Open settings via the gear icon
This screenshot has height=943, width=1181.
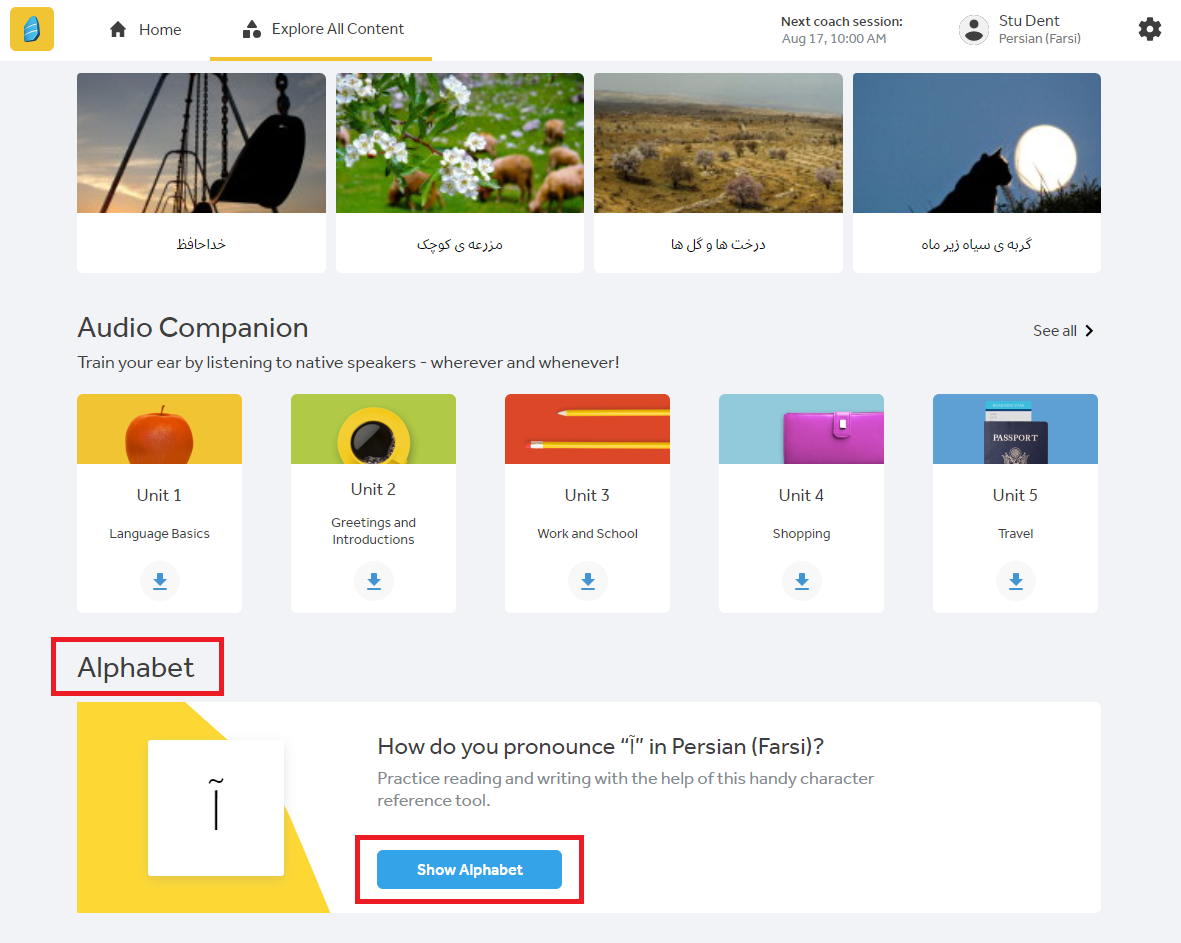[1150, 29]
